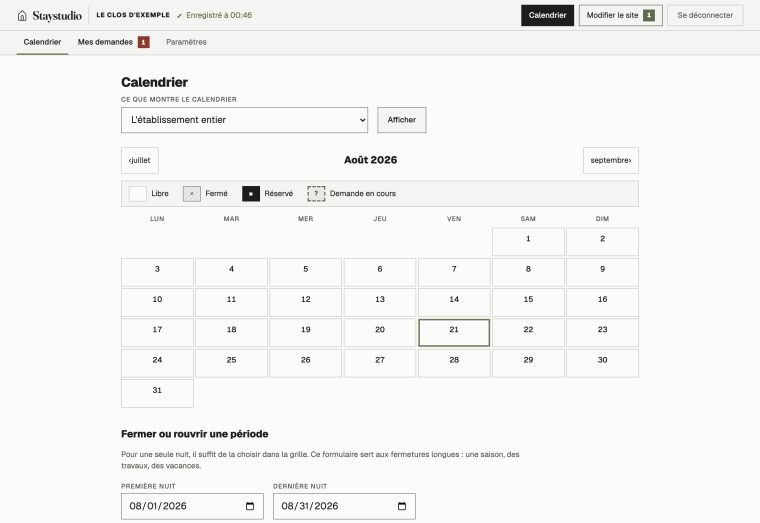Click on day 30 cell
This screenshot has width=760, height=523.
coord(602,363)
